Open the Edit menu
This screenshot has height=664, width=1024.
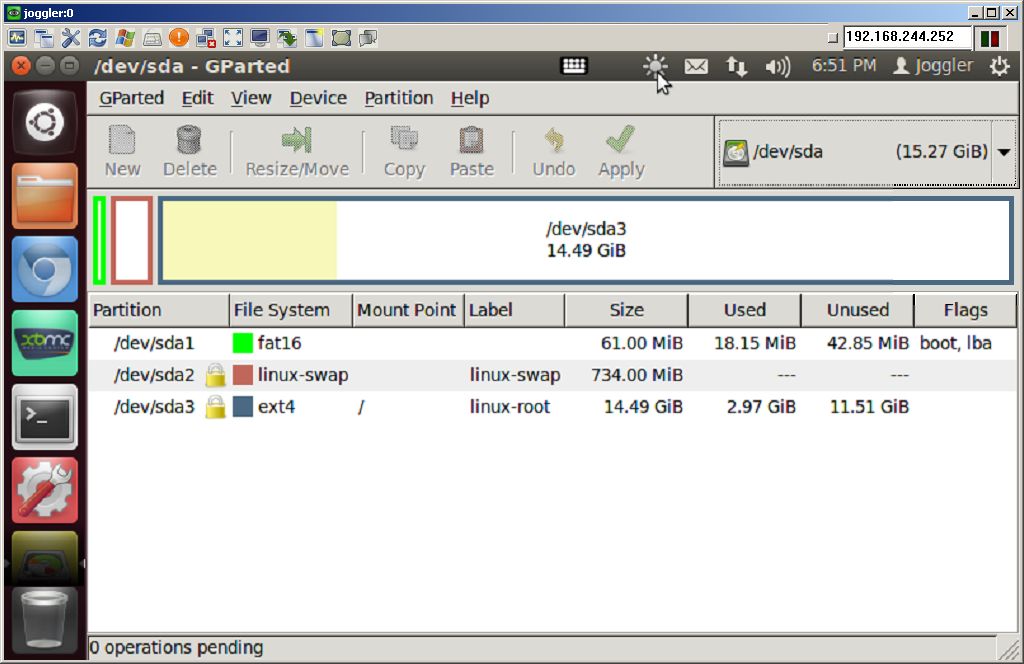click(x=197, y=98)
